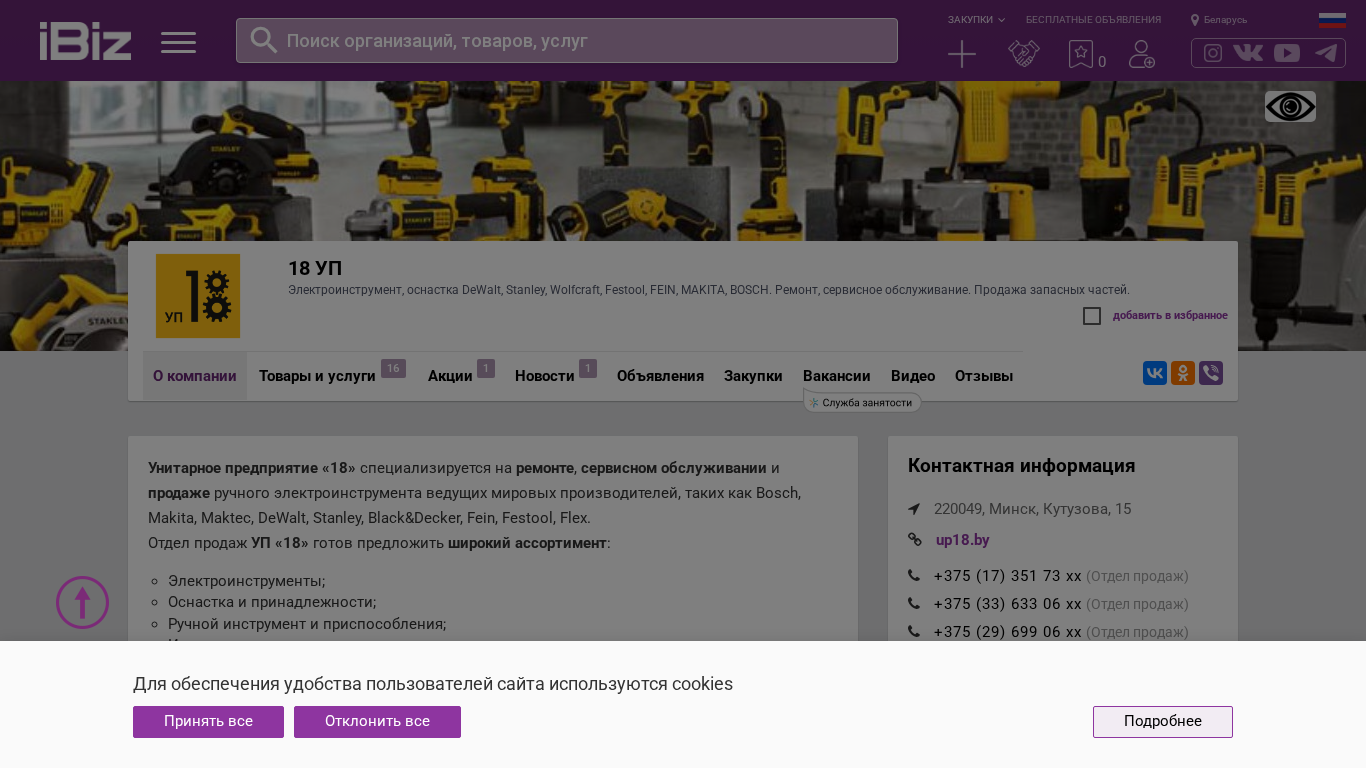
Task: Click the iBiz logo
Action: pos(85,41)
